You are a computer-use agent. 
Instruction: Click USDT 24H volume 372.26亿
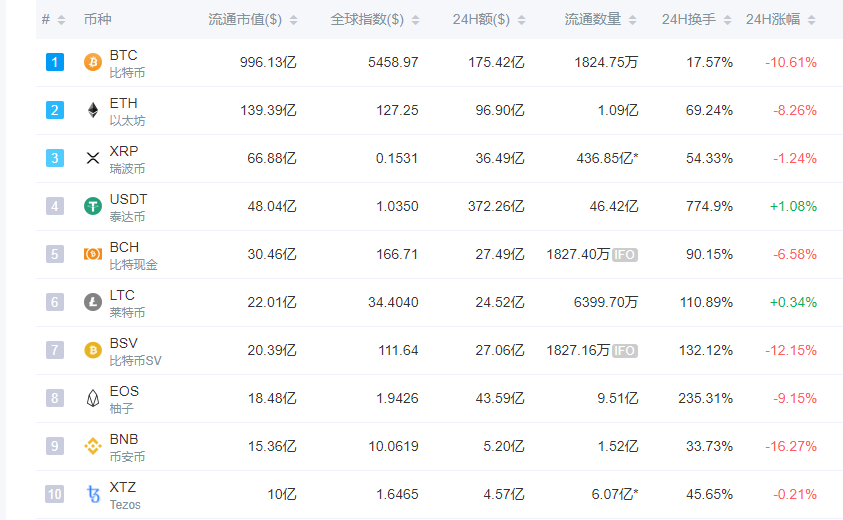point(496,206)
